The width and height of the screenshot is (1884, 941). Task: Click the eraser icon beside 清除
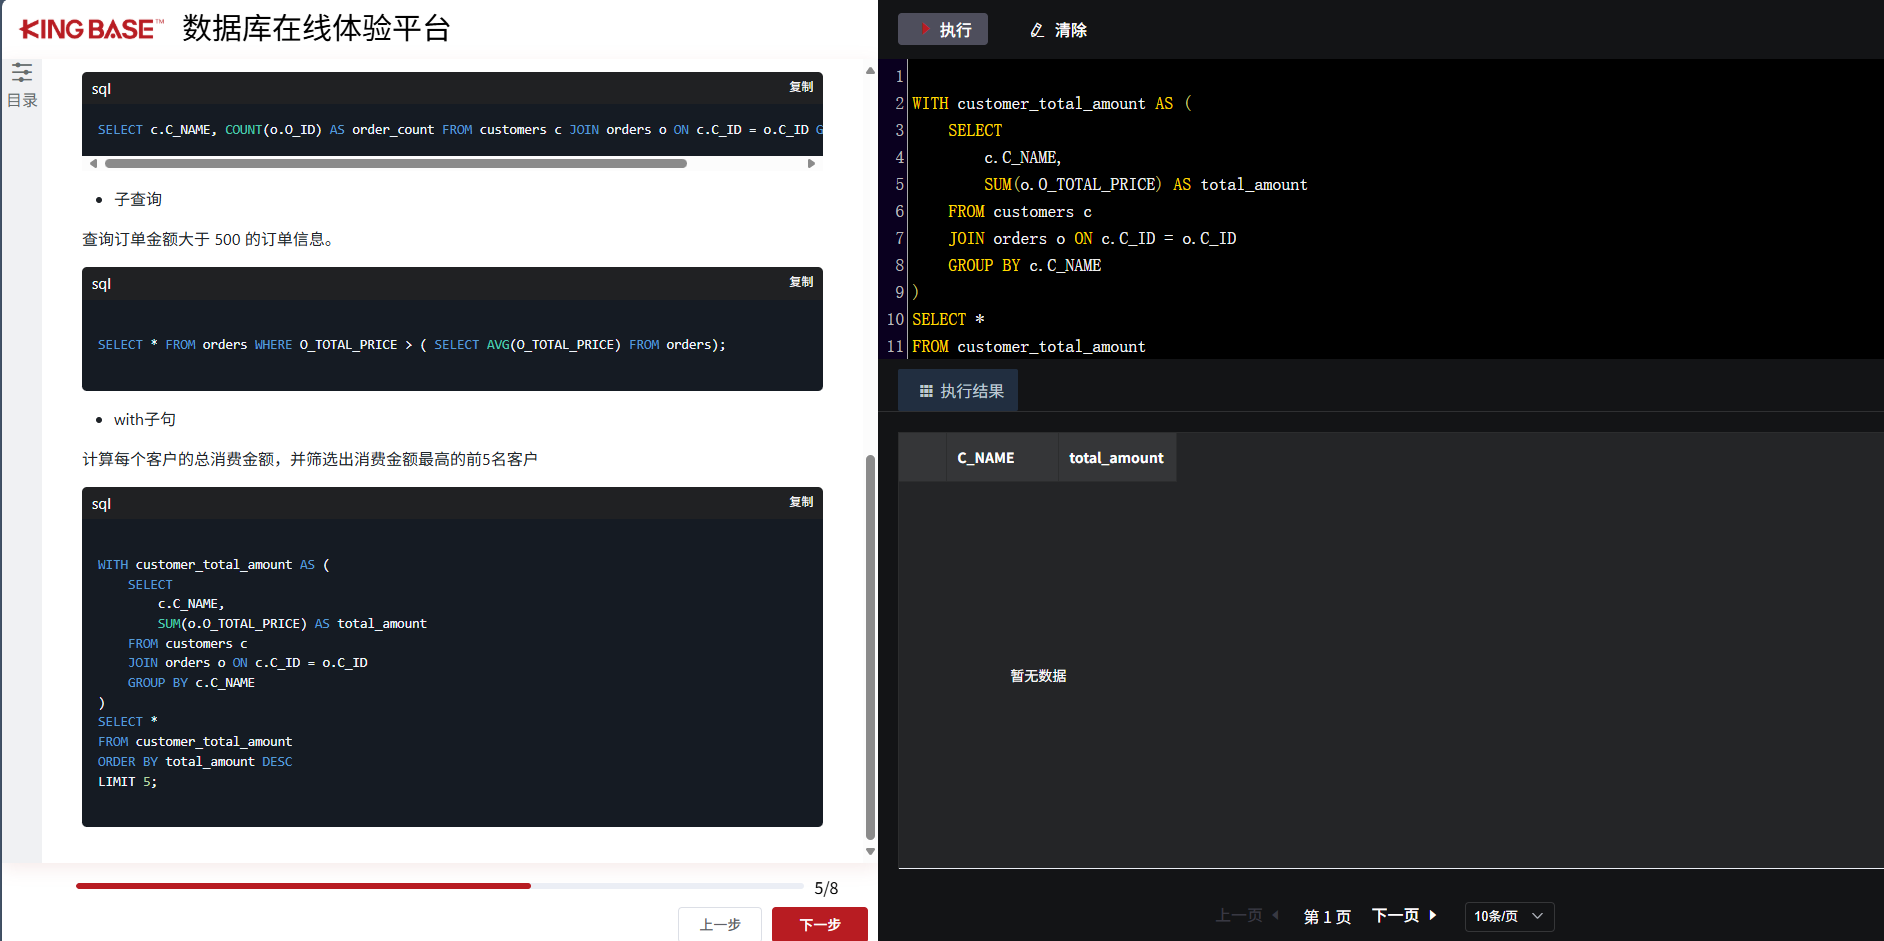[x=1036, y=30]
